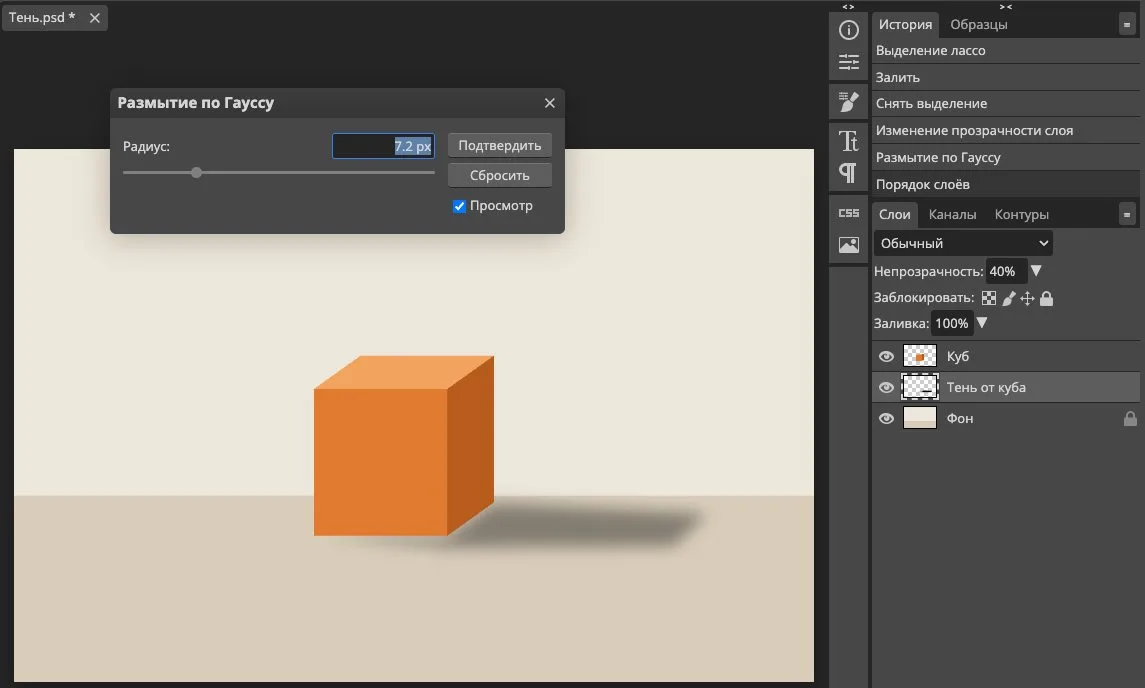This screenshot has width=1145, height=688.
Task: Click the Радиус slider handle
Action: [196, 172]
